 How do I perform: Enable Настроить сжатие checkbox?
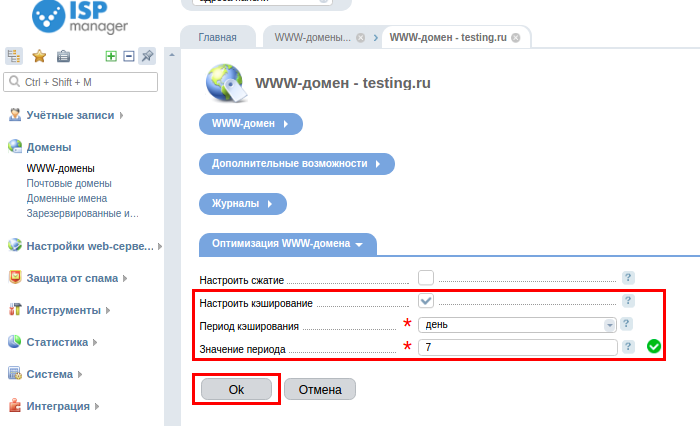(x=426, y=278)
